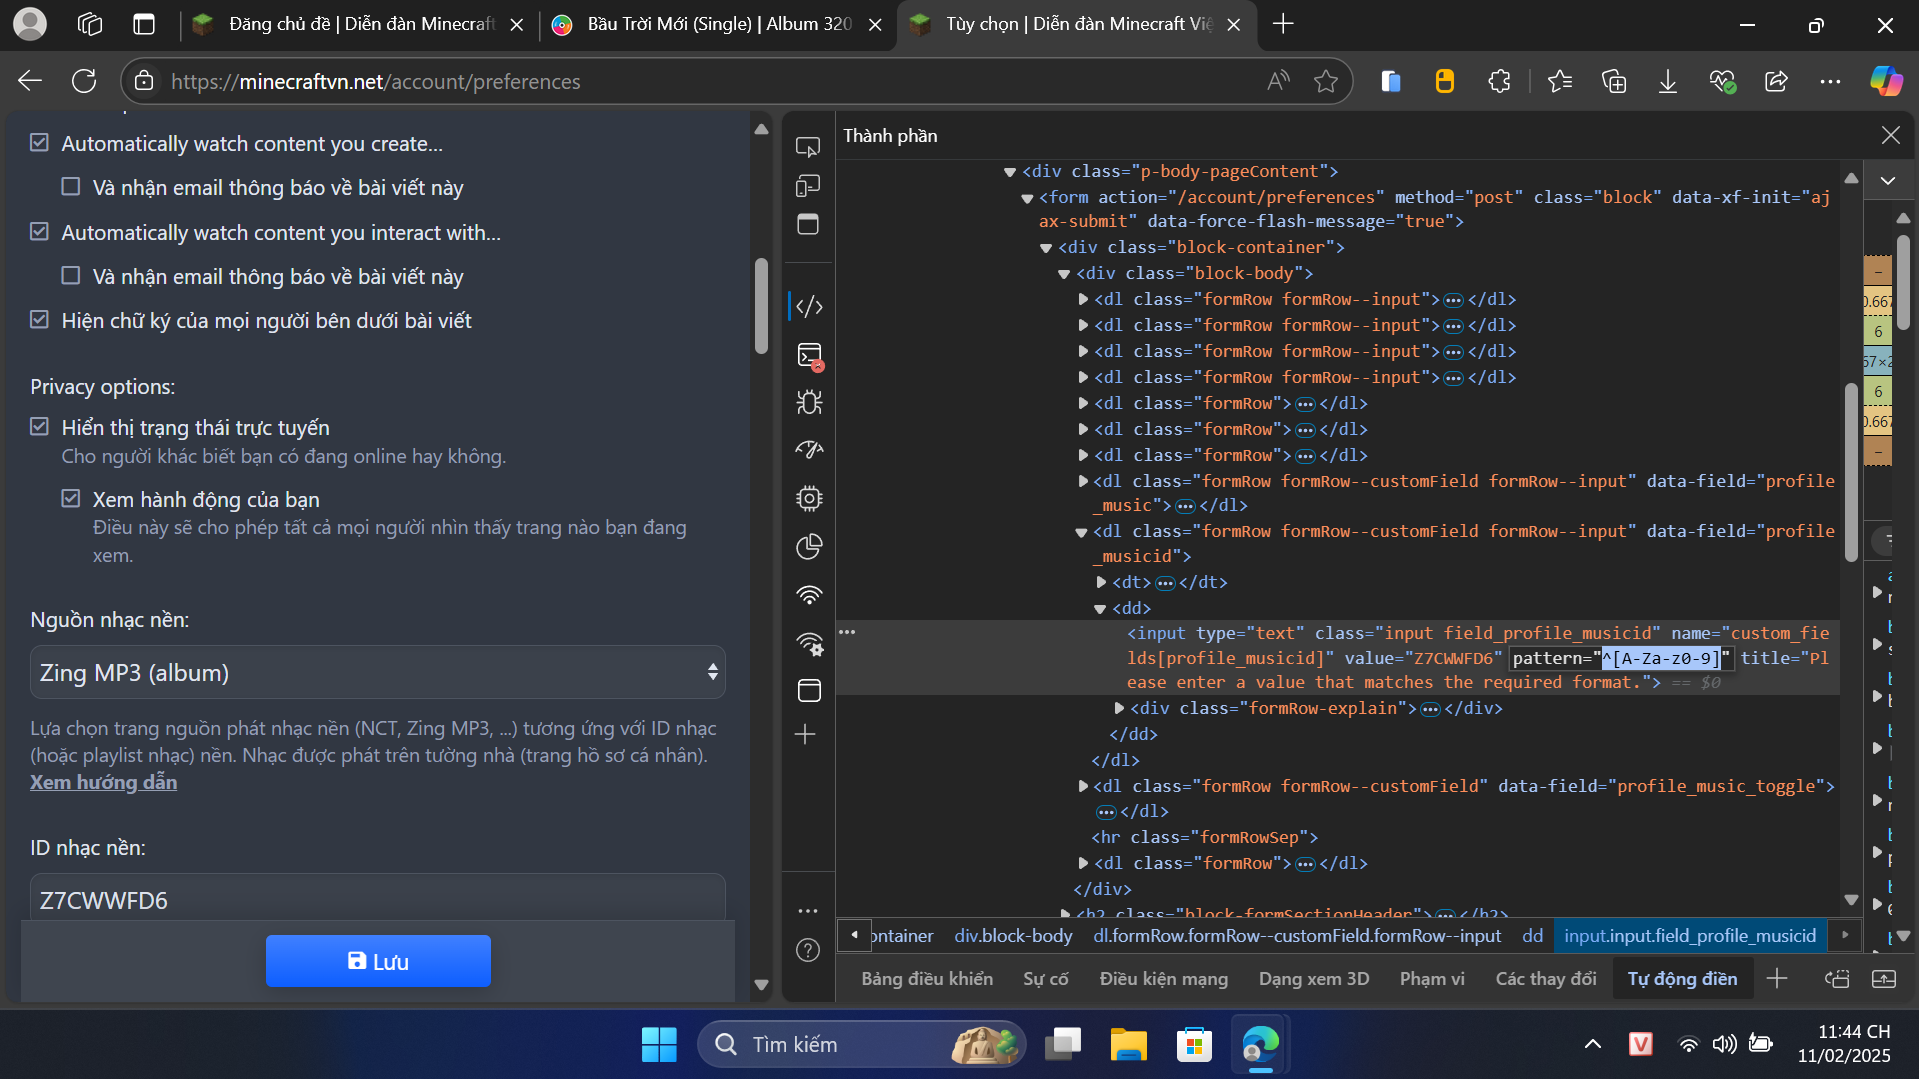Toggle device emulation icon in DevTools
Screen dimensions: 1919x1079
(x=808, y=186)
